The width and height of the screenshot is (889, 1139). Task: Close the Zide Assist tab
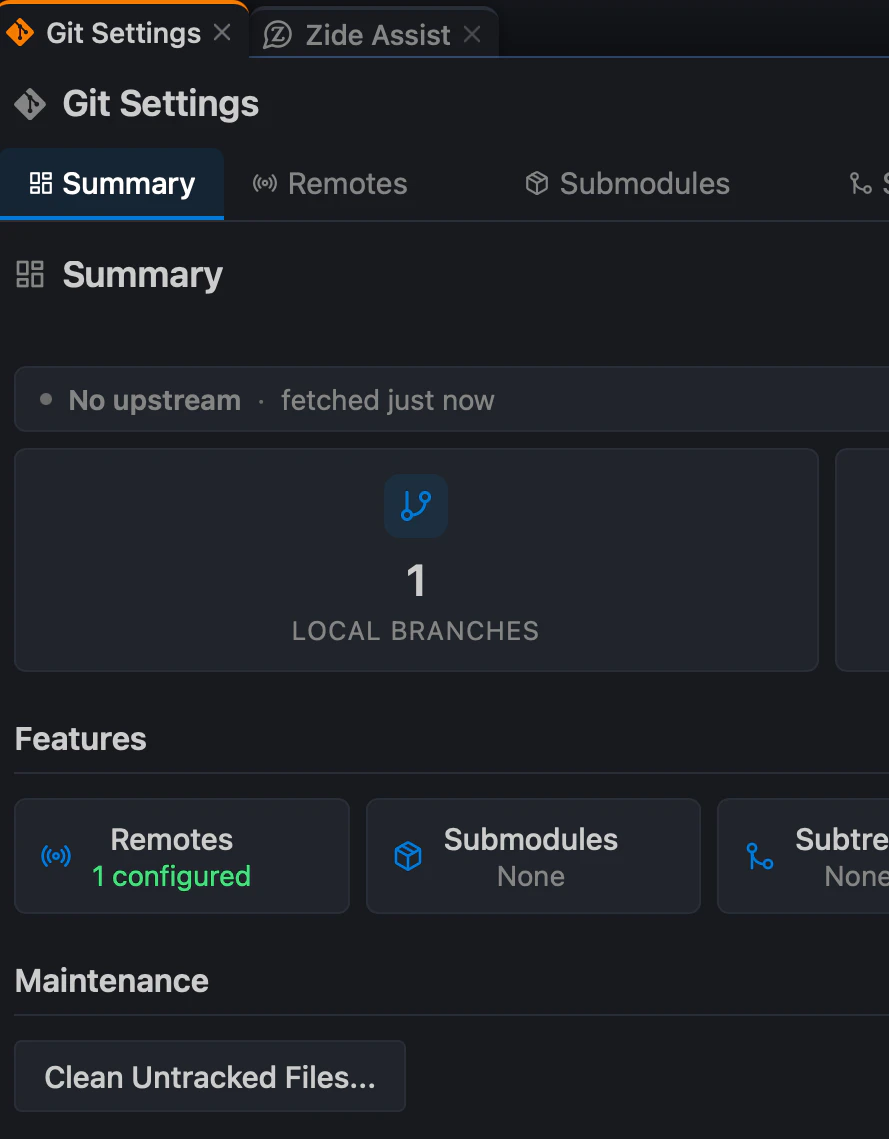coord(472,33)
